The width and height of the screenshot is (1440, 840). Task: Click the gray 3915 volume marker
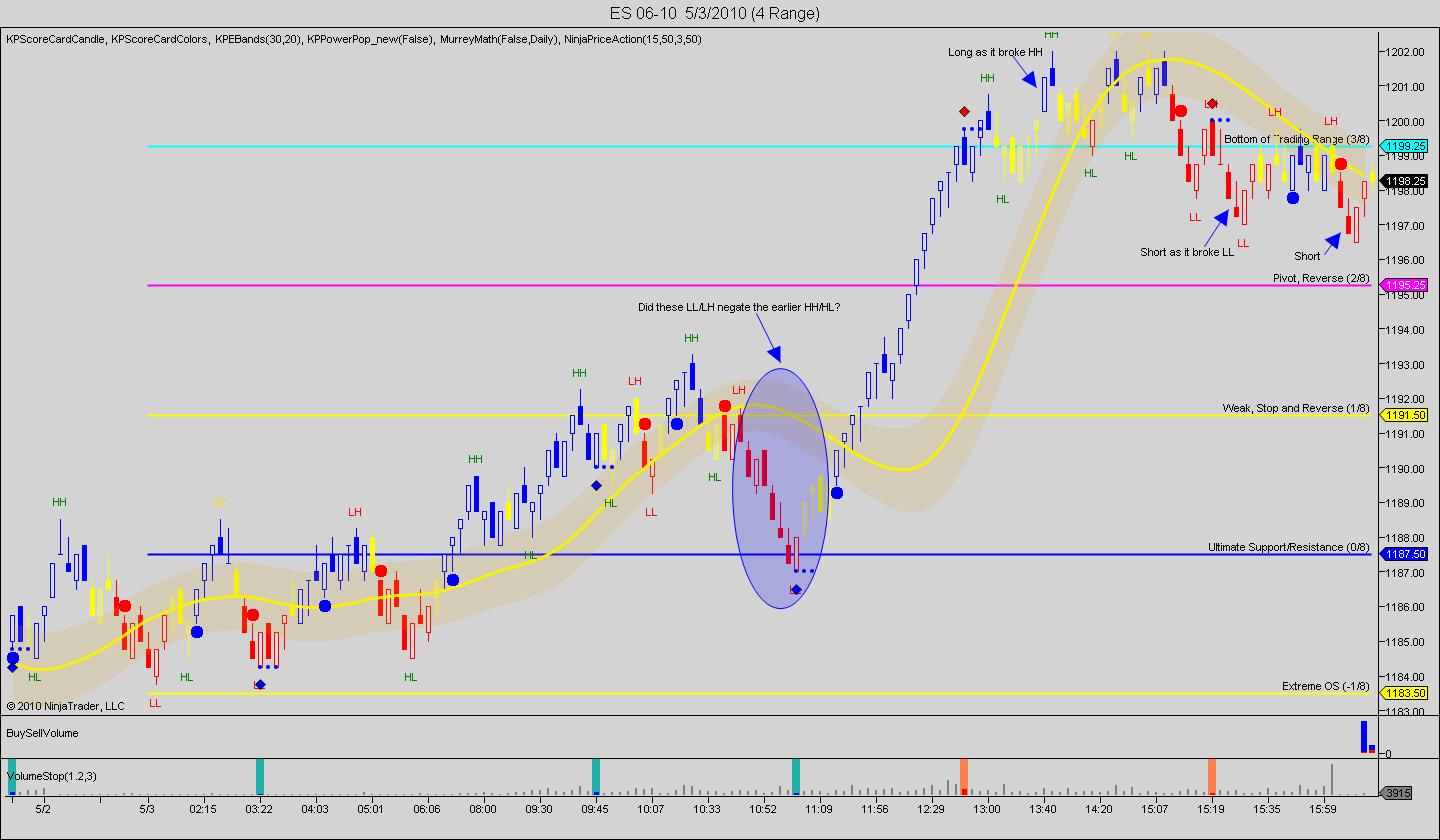point(1397,793)
